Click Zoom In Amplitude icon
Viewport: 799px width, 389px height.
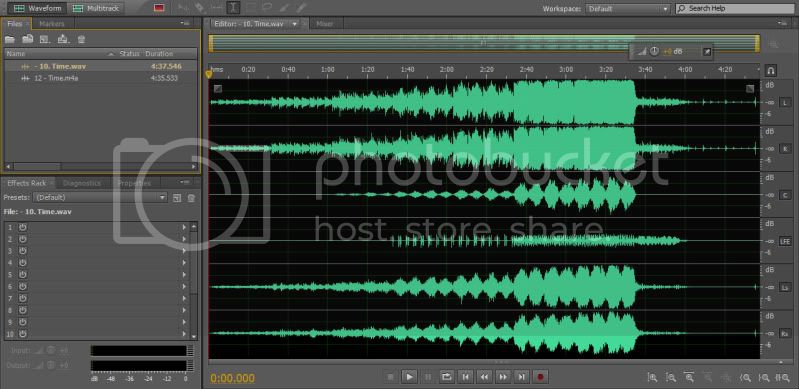(x=652, y=377)
